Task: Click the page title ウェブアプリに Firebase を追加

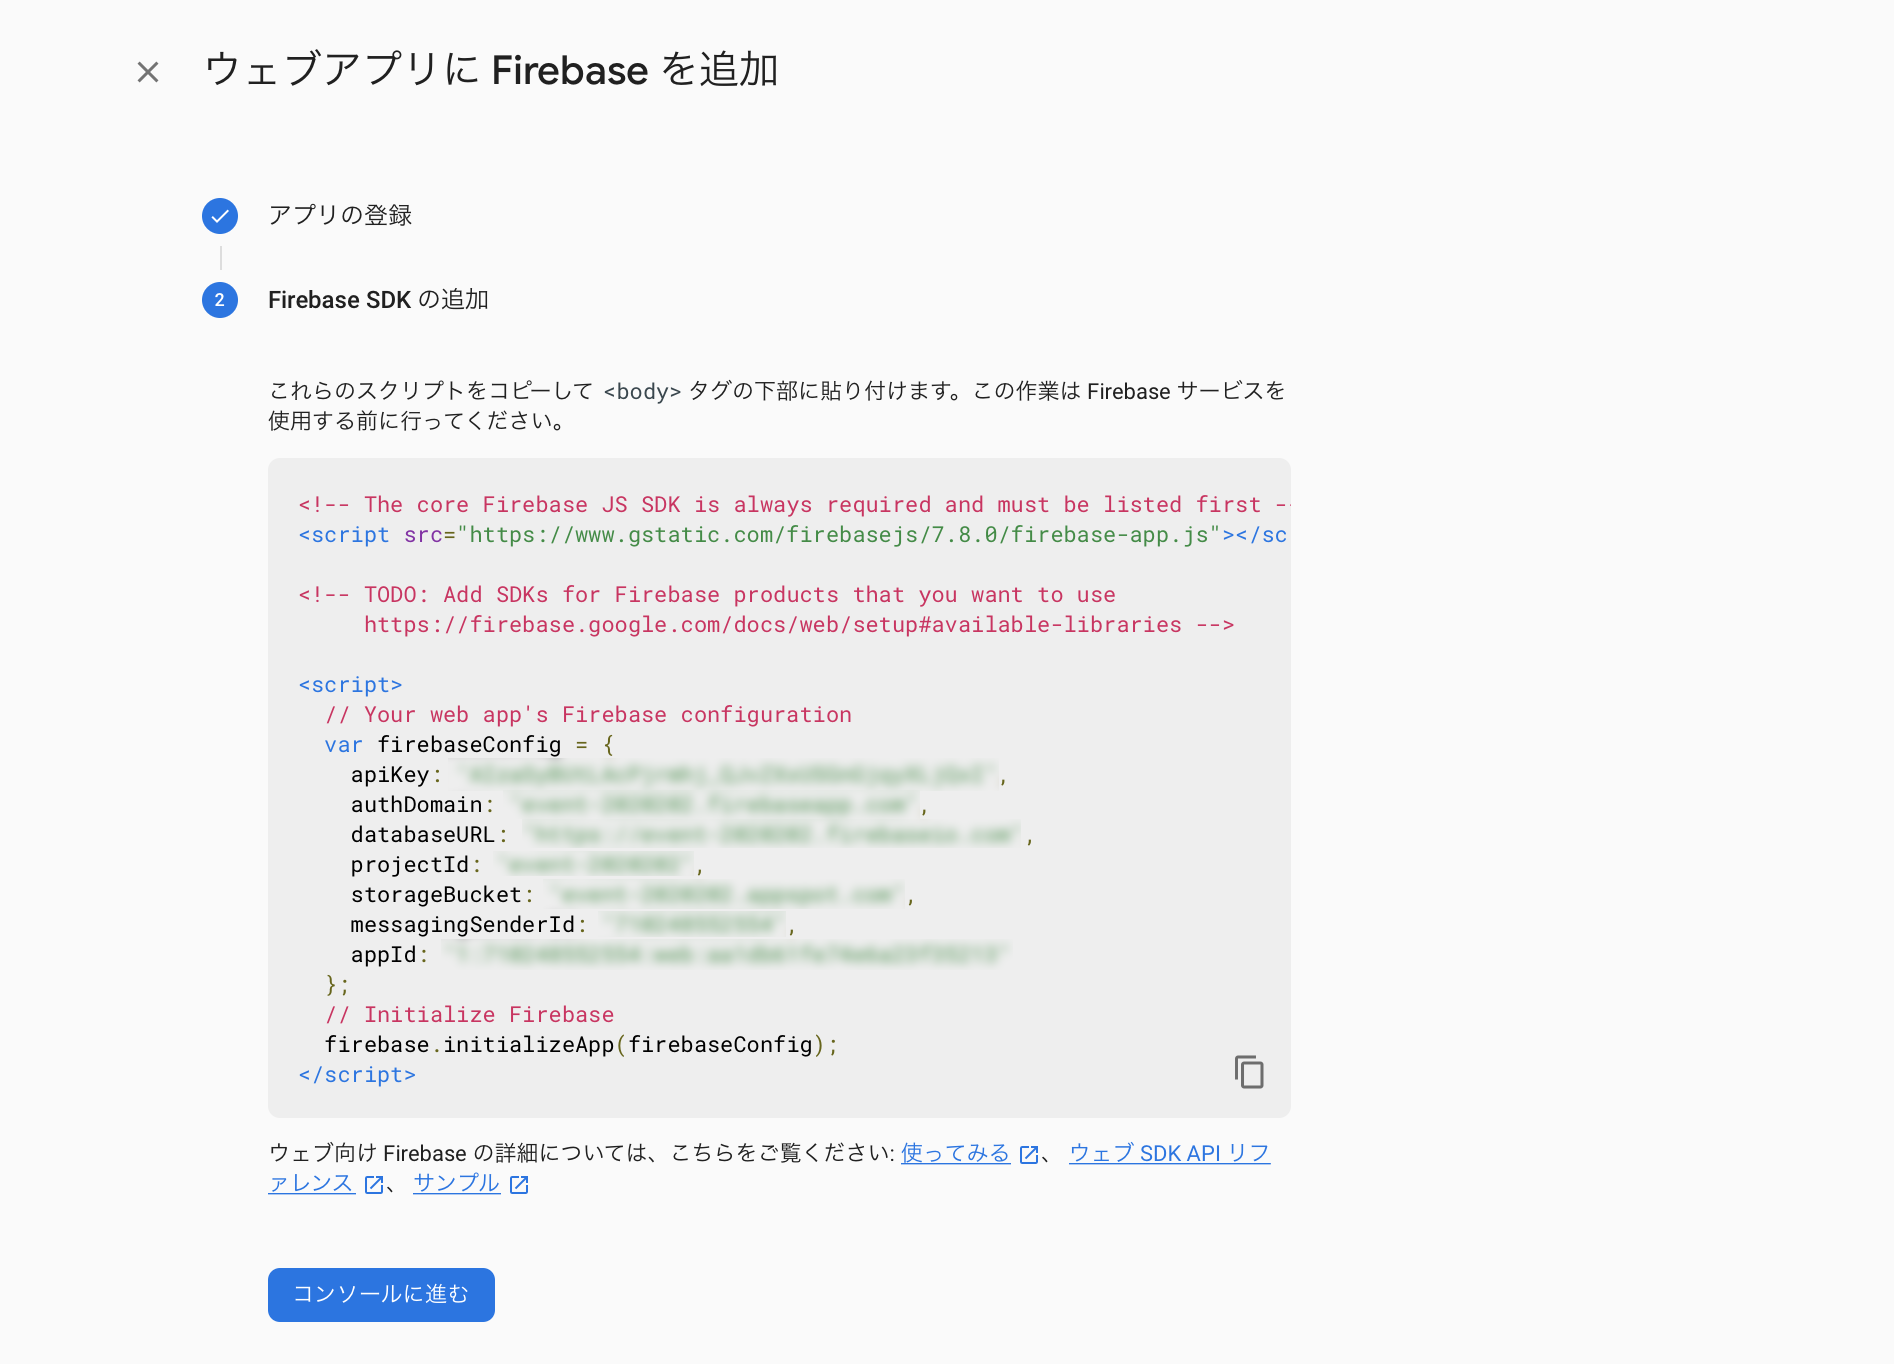Action: point(491,70)
